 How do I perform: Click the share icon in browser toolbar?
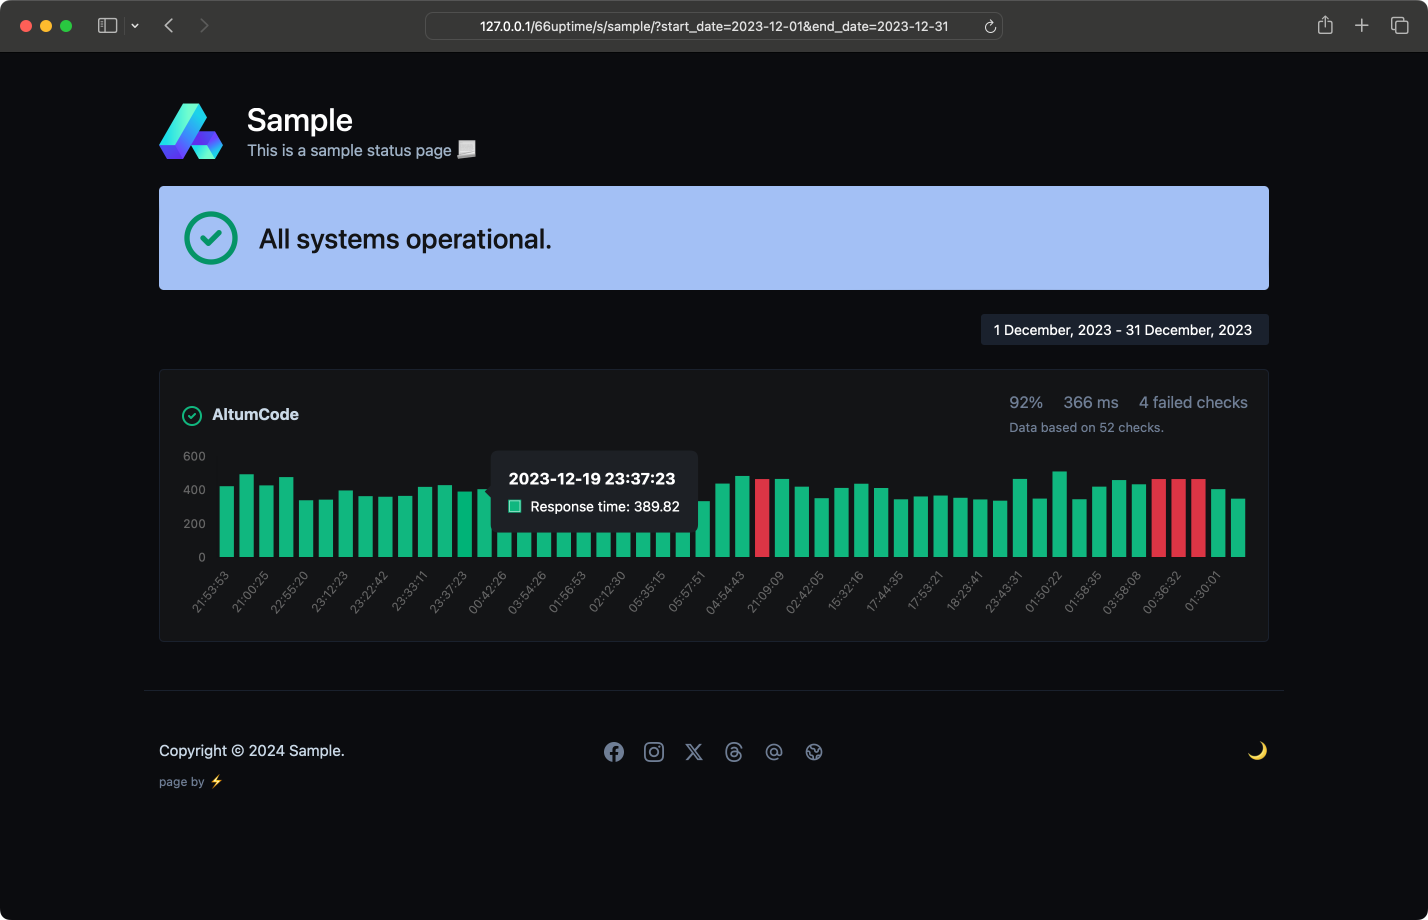pyautogui.click(x=1325, y=25)
